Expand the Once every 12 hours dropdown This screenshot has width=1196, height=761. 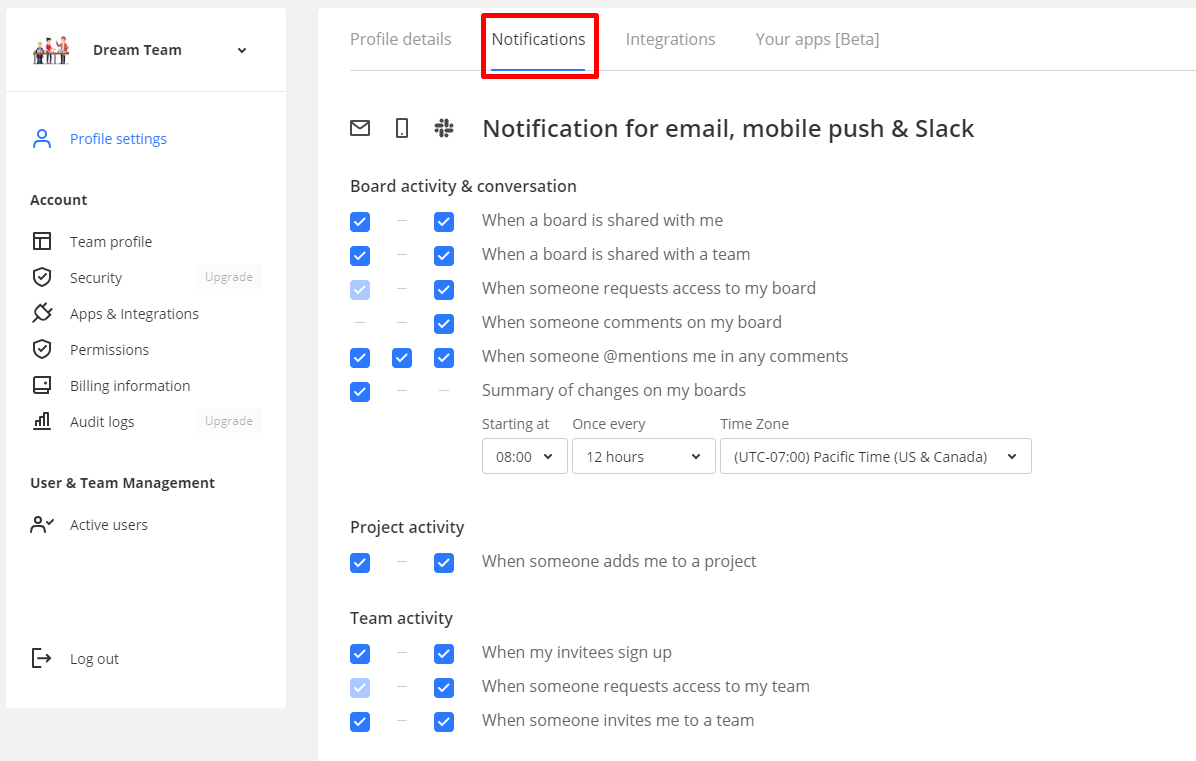(643, 456)
